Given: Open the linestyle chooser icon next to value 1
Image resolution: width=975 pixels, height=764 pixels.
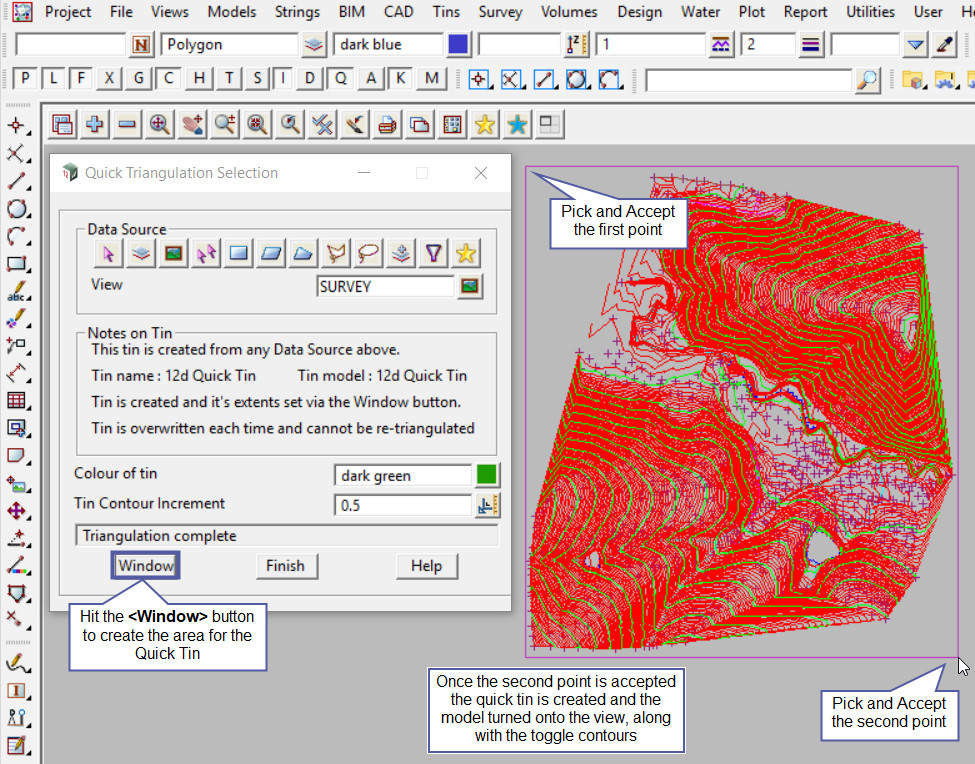Looking at the screenshot, I should click(721, 45).
